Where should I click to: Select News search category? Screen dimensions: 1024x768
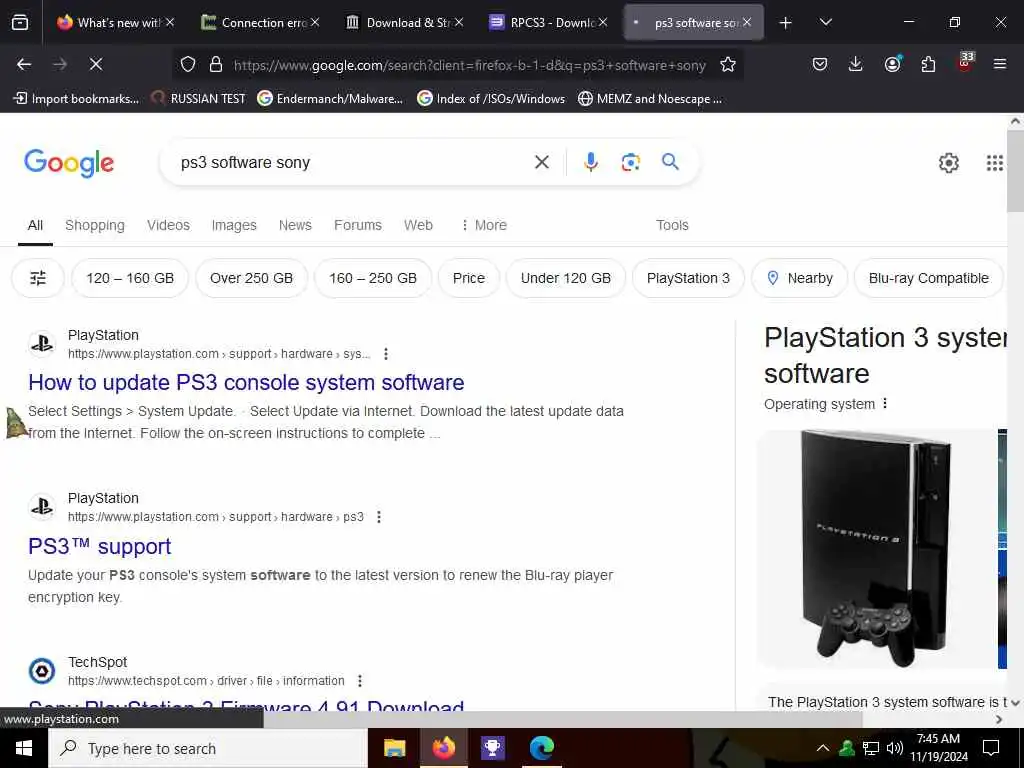point(295,225)
